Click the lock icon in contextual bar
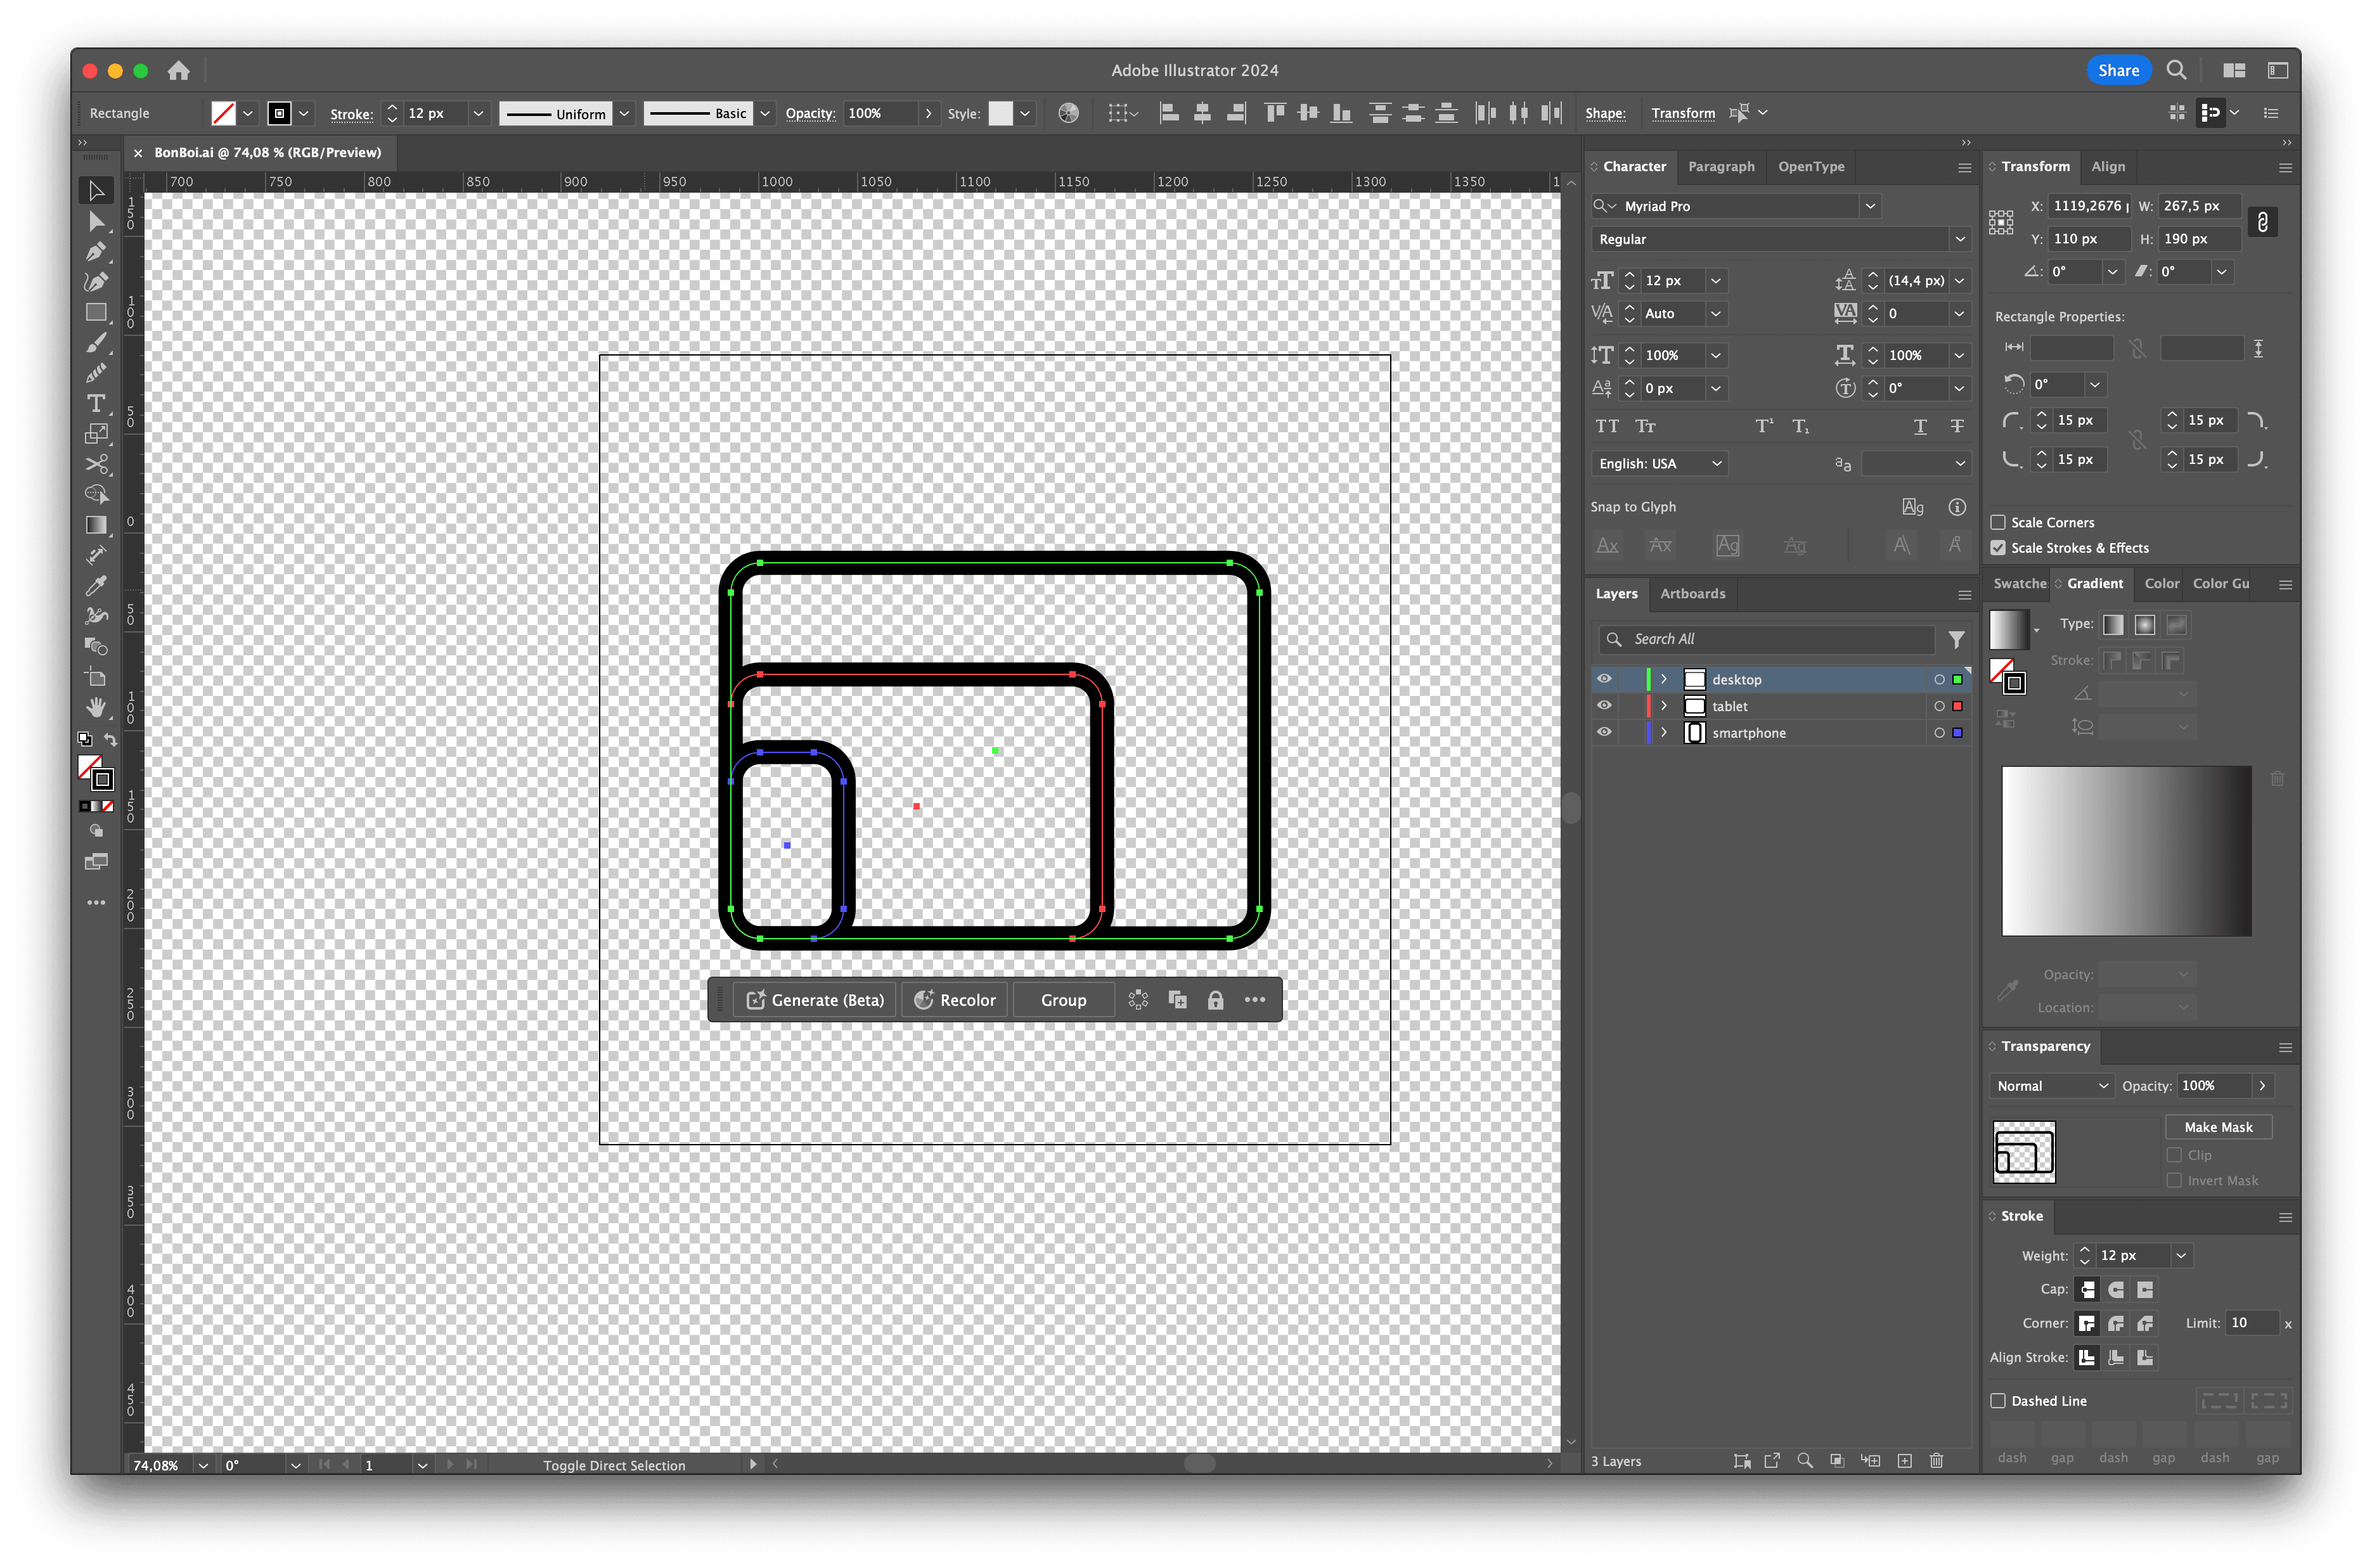 (x=1215, y=1000)
